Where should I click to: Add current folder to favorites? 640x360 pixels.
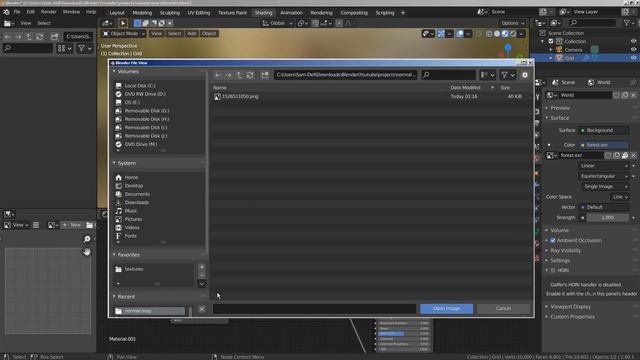tap(202, 267)
